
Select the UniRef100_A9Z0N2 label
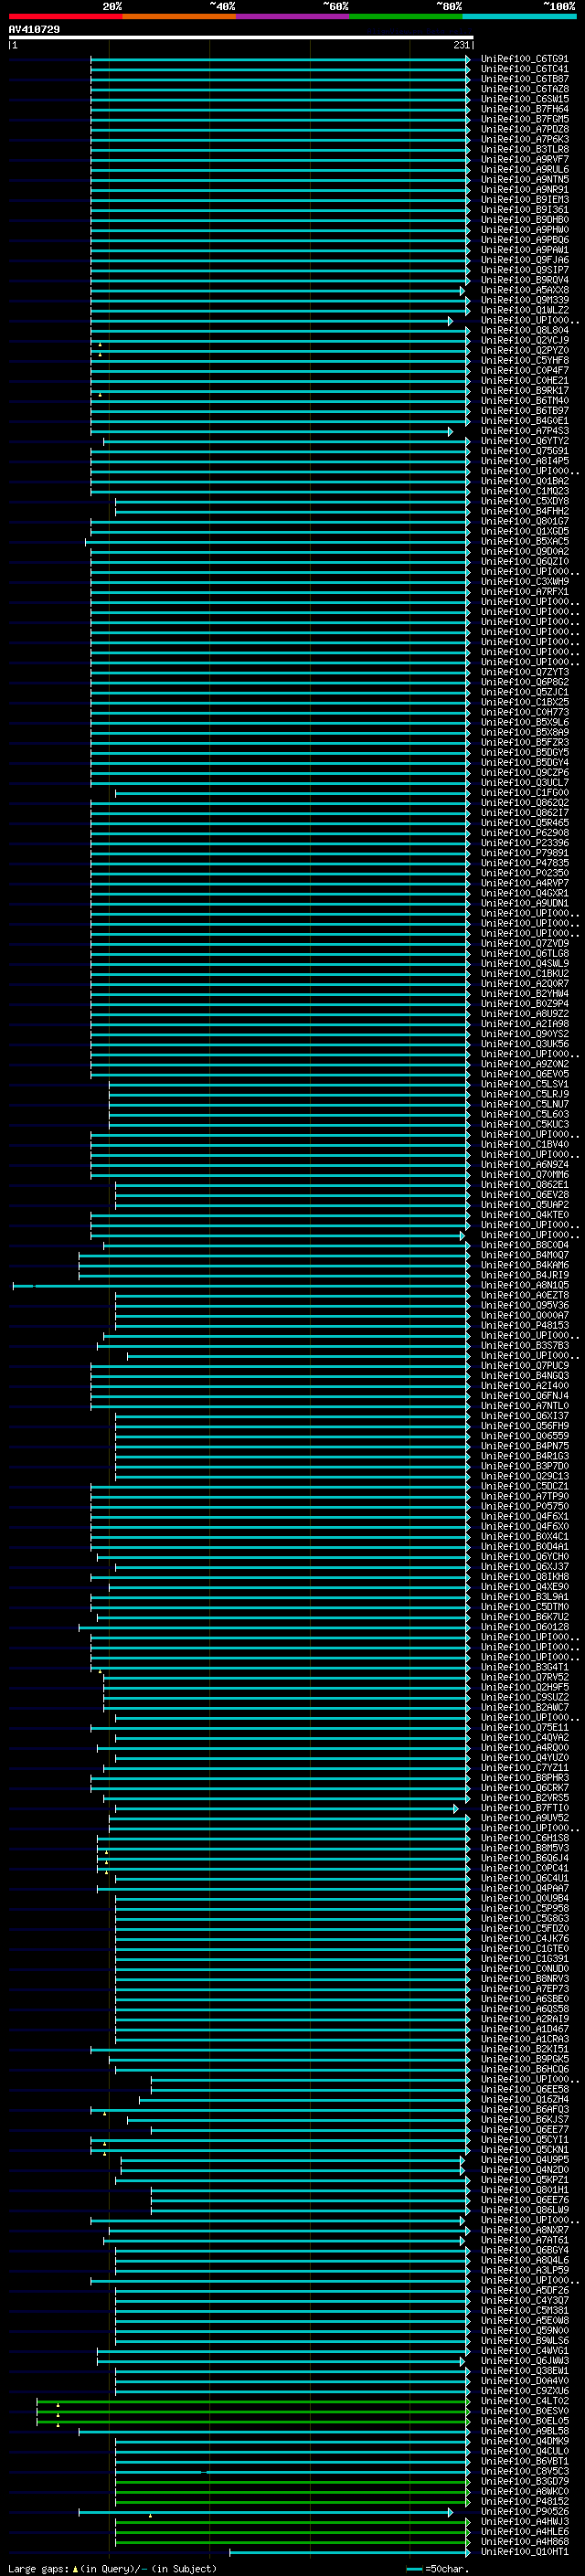525,1064
